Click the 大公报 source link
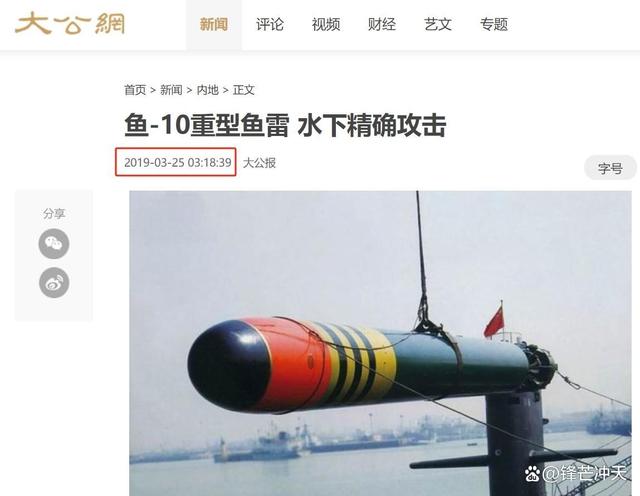 pos(259,163)
